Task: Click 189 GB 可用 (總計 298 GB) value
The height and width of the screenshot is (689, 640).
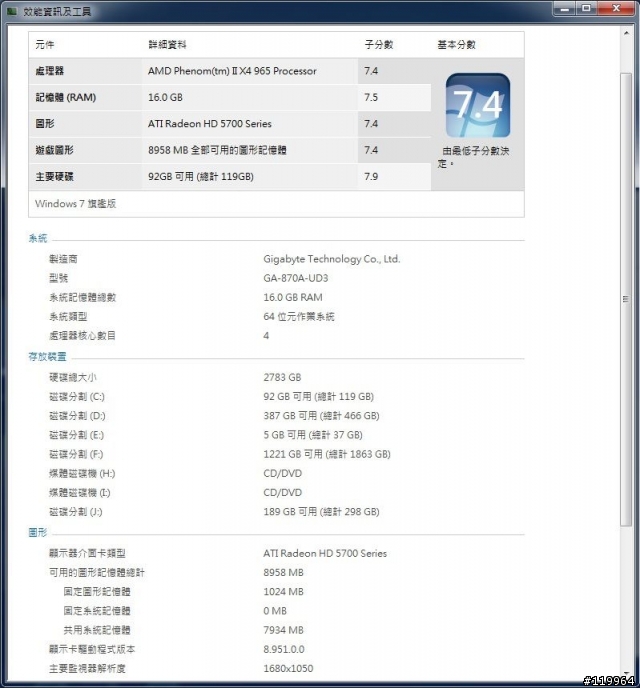Action: click(x=321, y=511)
